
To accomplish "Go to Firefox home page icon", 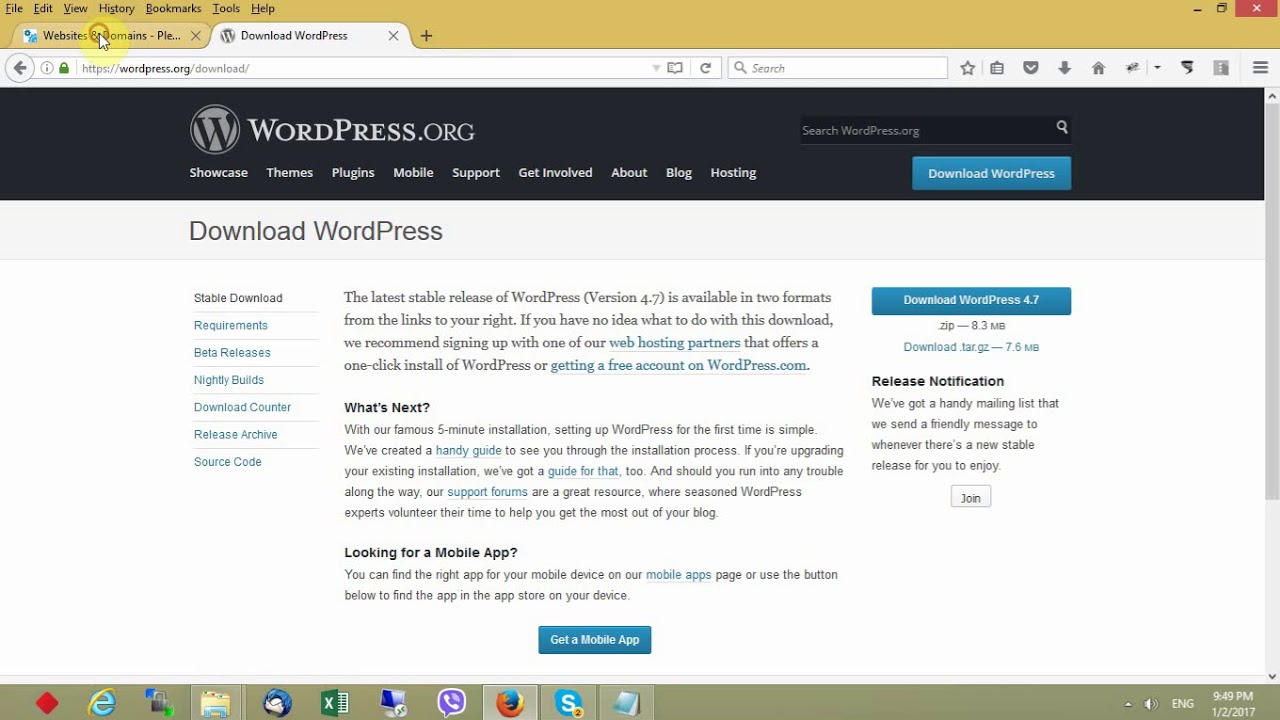I will tap(1098, 68).
